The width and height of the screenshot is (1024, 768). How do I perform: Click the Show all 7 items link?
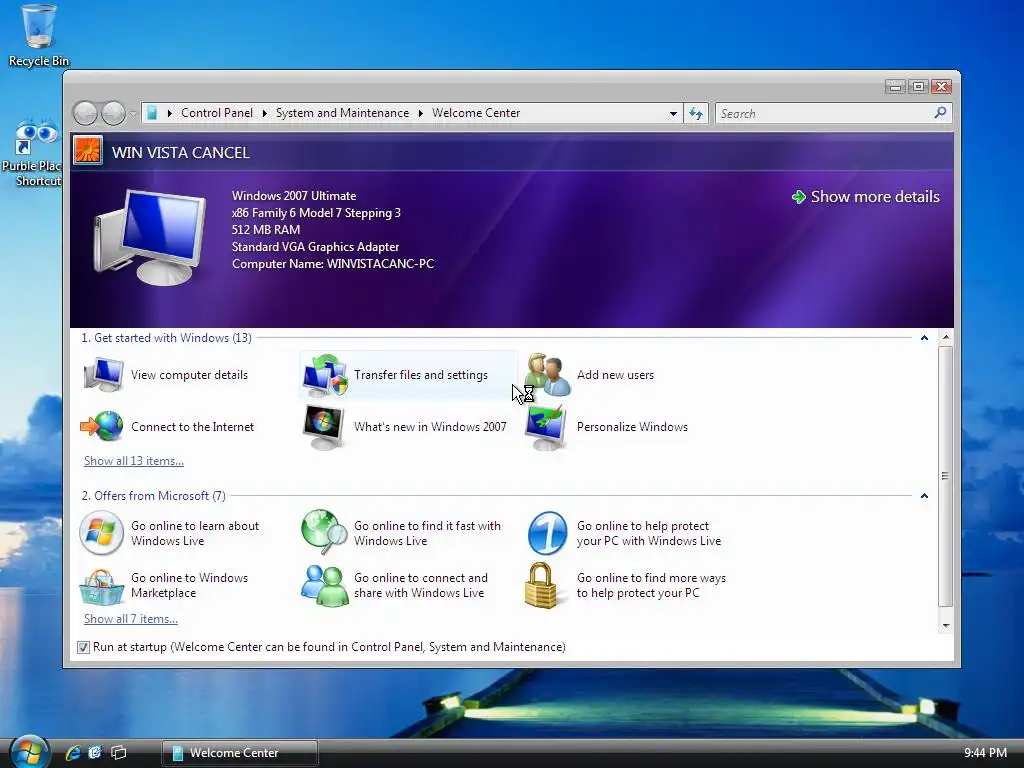point(131,619)
